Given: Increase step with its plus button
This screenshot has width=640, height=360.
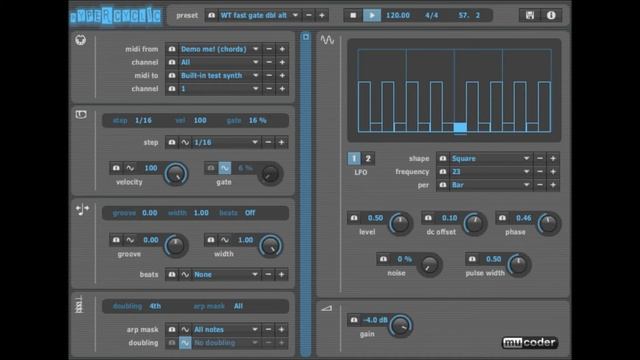Looking at the screenshot, I should coord(281,142).
